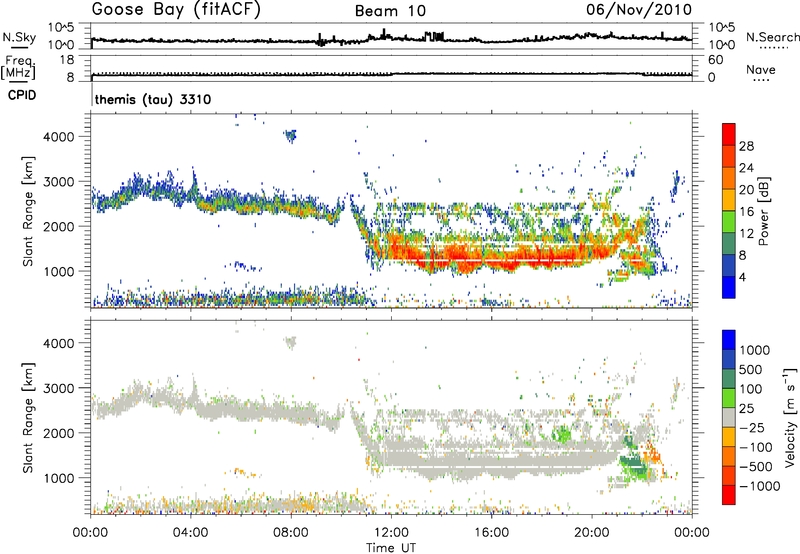Click the "12" label on Power colorbar
Screen dimensions: 800x554
[x=746, y=234]
